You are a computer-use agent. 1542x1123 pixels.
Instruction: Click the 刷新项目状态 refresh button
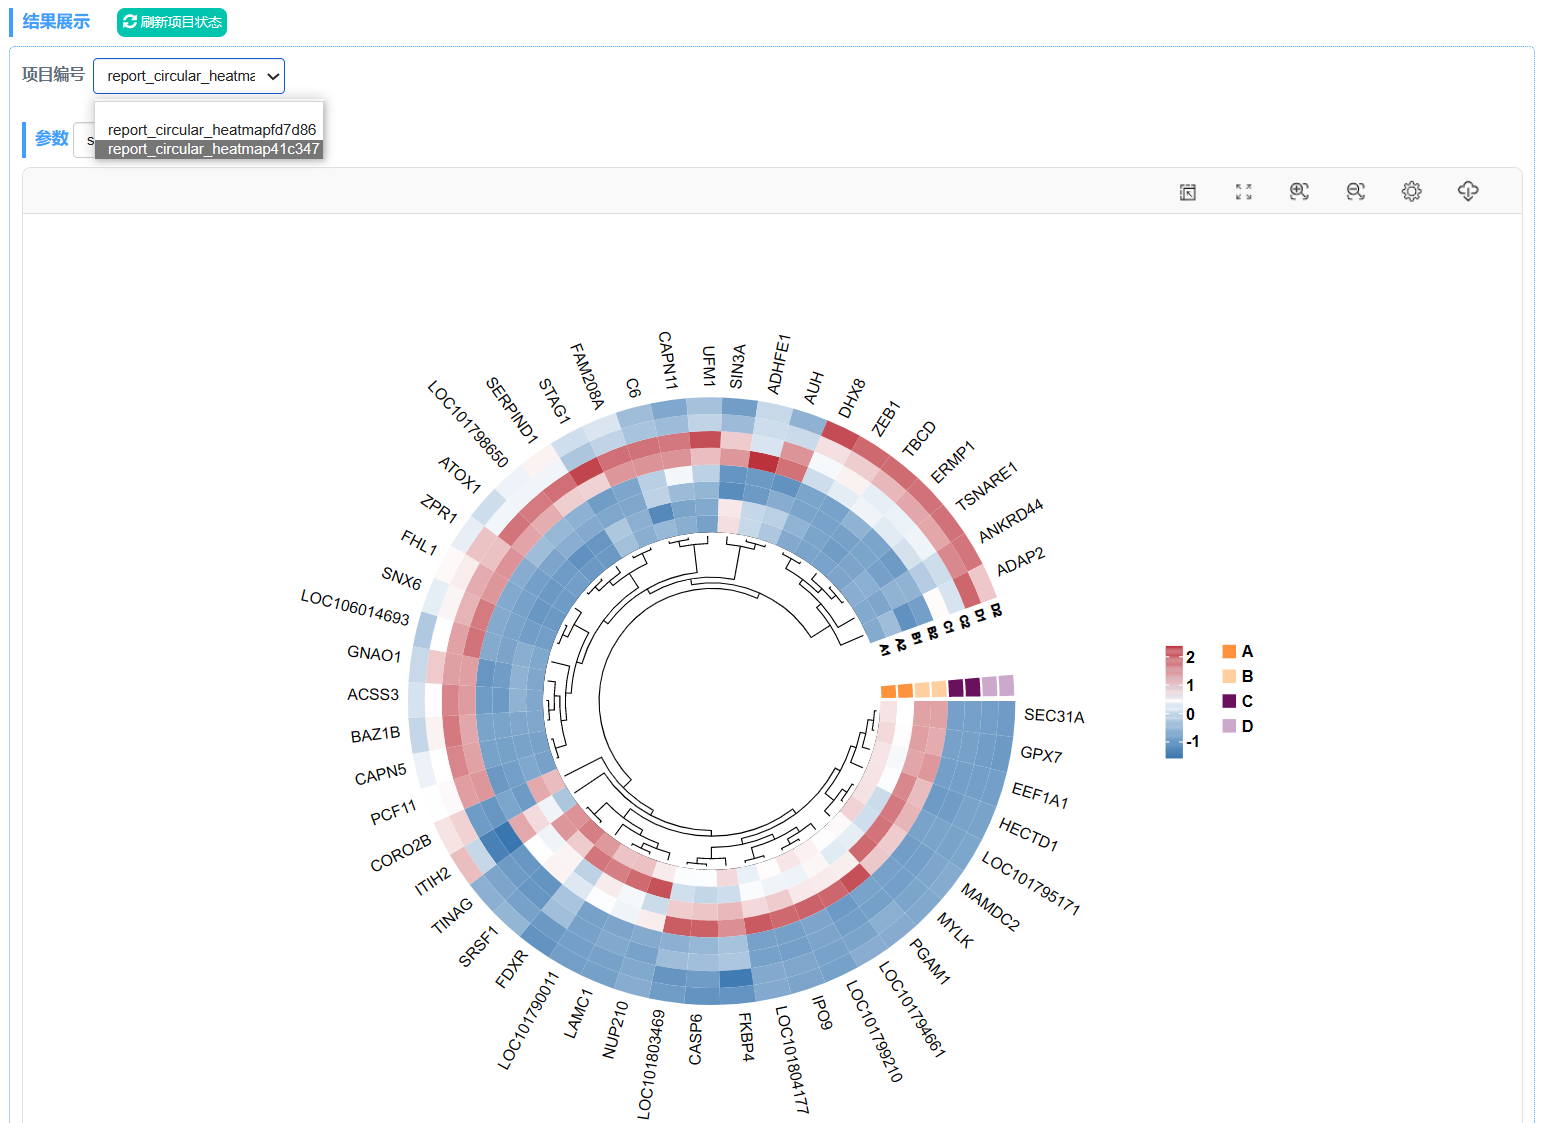172,22
